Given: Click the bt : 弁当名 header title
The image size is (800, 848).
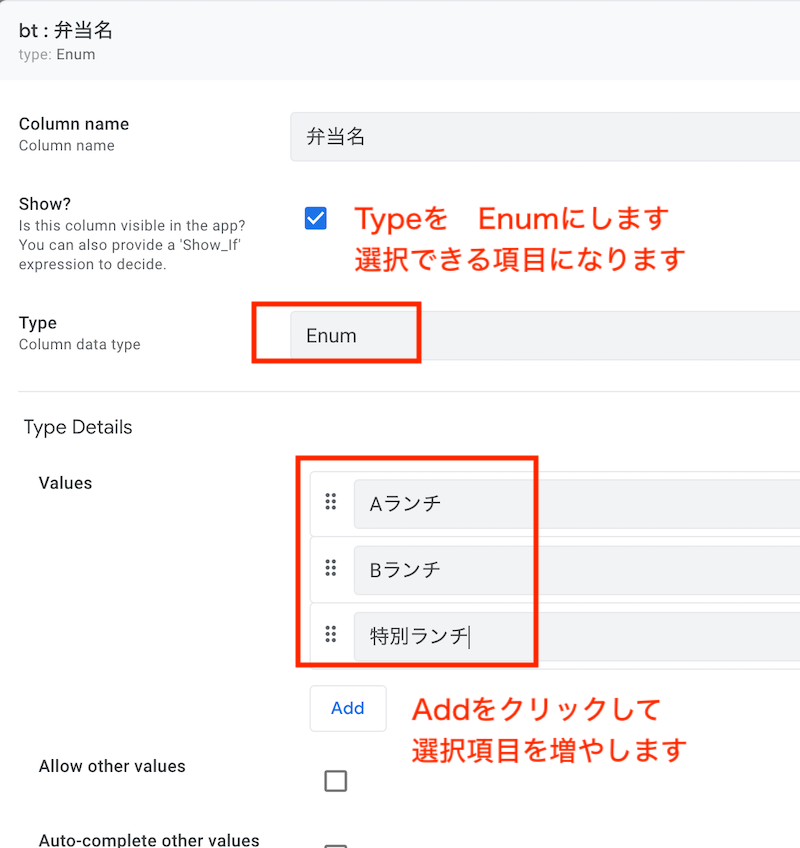Looking at the screenshot, I should (65, 30).
